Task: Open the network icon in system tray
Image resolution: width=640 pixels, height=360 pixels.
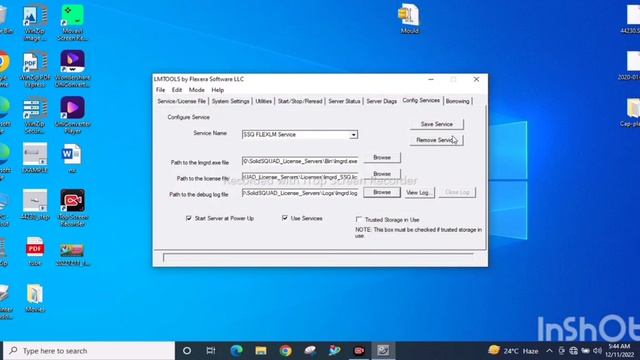Action: (x=573, y=351)
